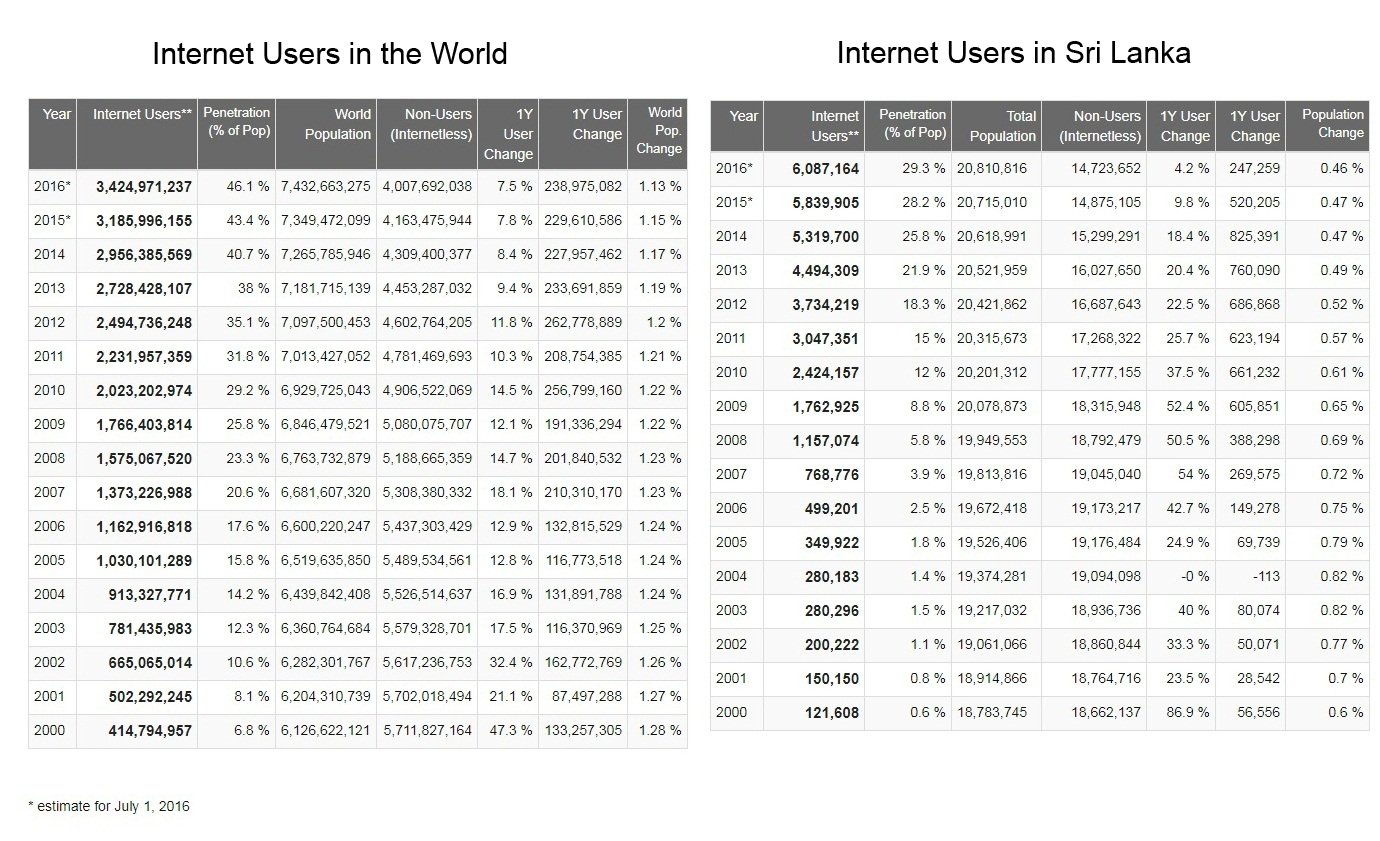Select the 'Internet Users in Sri Lanka' title
1380x841 pixels.
[1013, 52]
